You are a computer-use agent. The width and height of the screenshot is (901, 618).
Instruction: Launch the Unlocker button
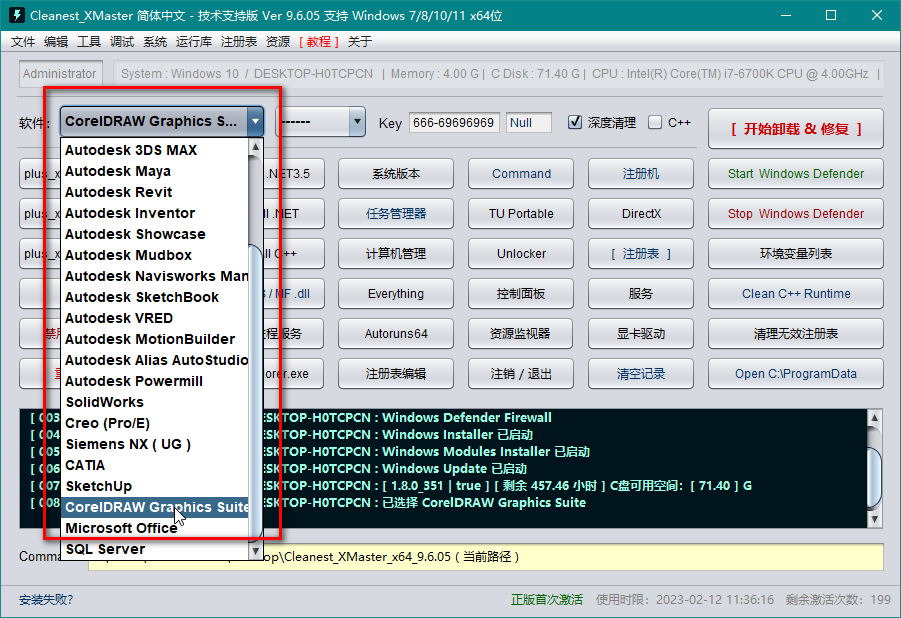pyautogui.click(x=521, y=254)
